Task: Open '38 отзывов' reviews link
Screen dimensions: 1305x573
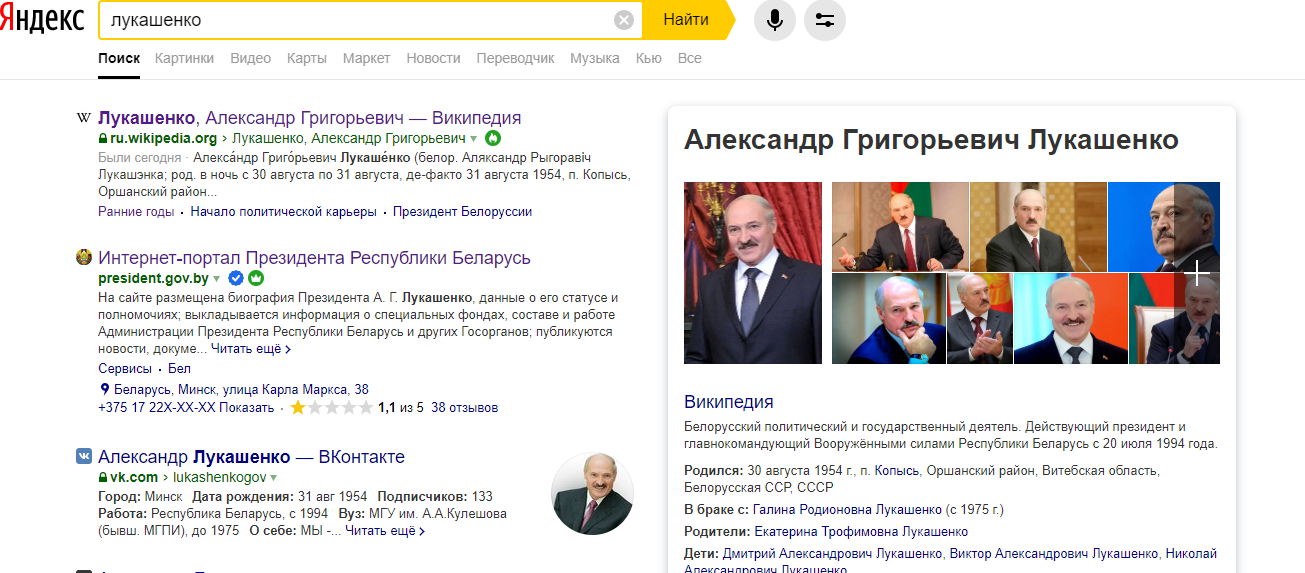Action: pyautogui.click(x=464, y=408)
